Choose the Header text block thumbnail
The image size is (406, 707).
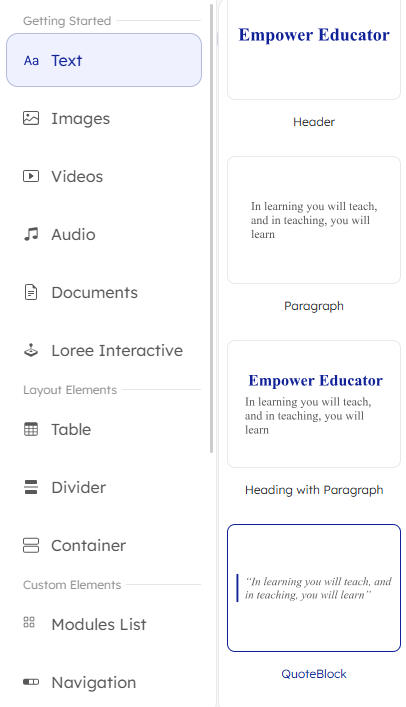coord(314,48)
